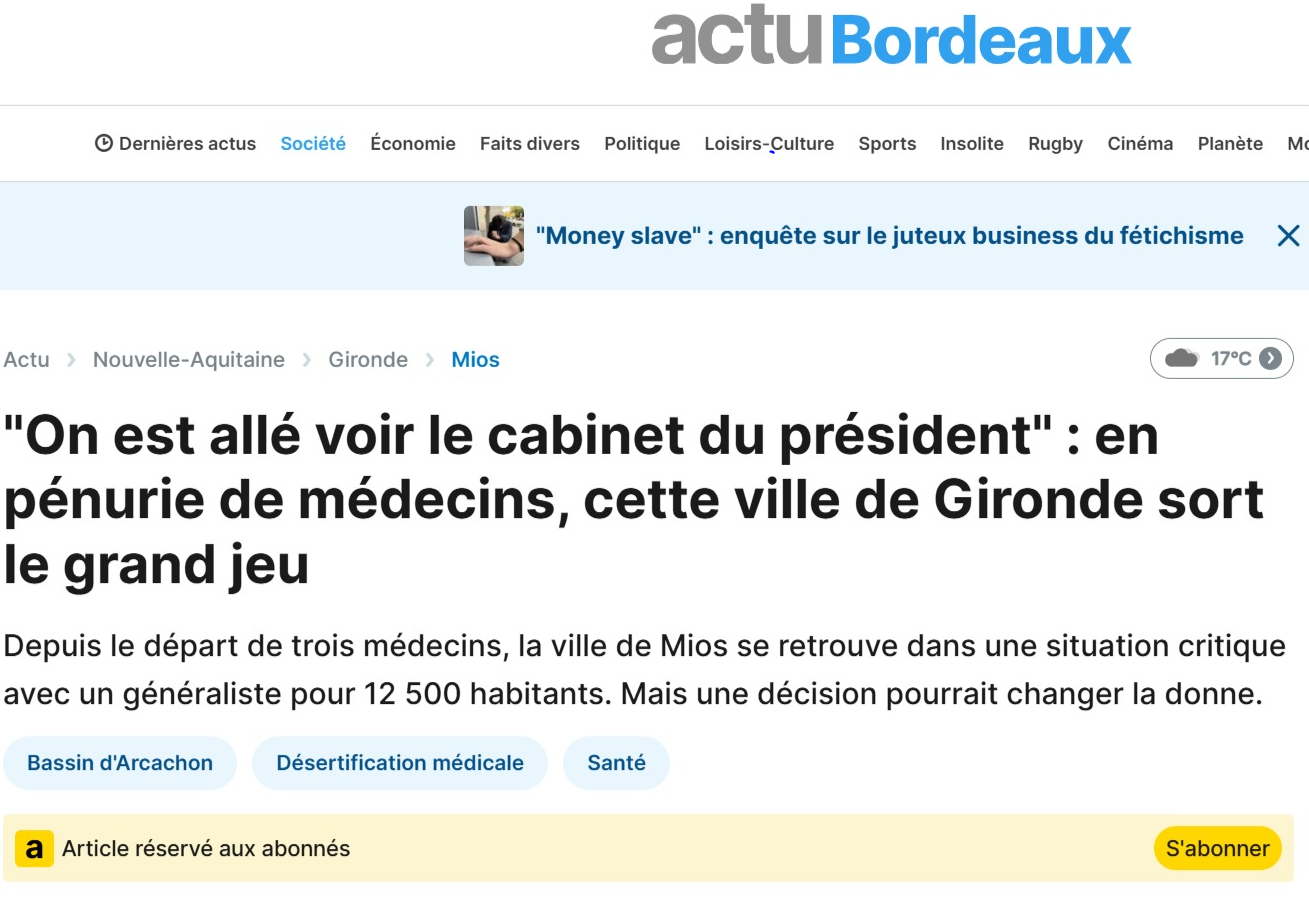Click the Santé topic tag
Viewport: 1309px width, 899px height.
616,763
